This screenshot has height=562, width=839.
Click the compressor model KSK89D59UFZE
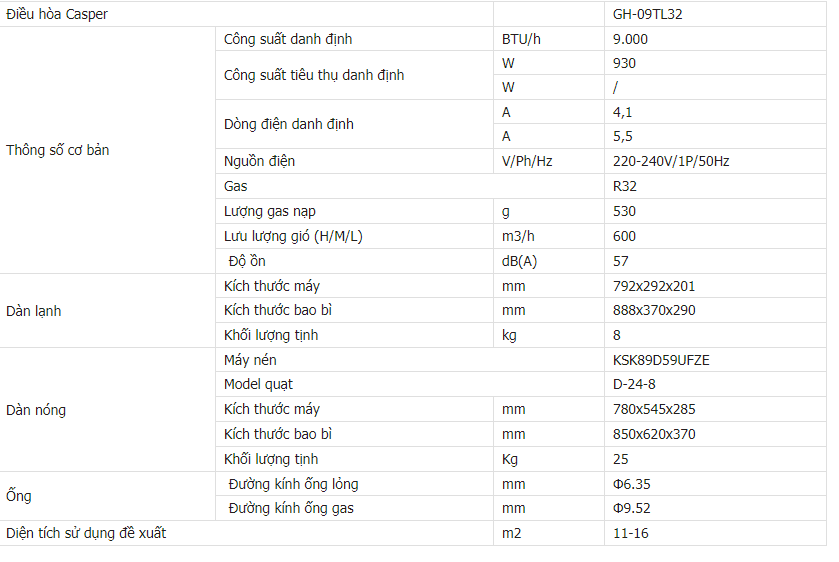[661, 360]
